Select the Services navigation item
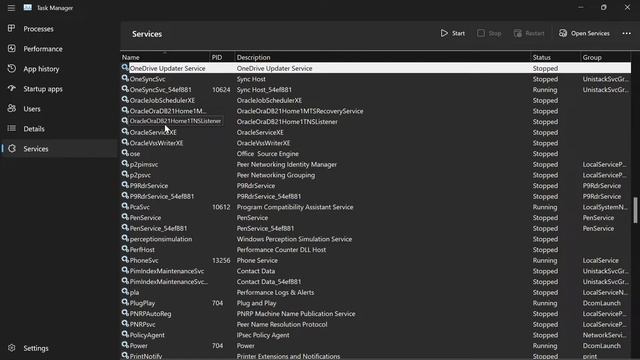 pyautogui.click(x=59, y=149)
